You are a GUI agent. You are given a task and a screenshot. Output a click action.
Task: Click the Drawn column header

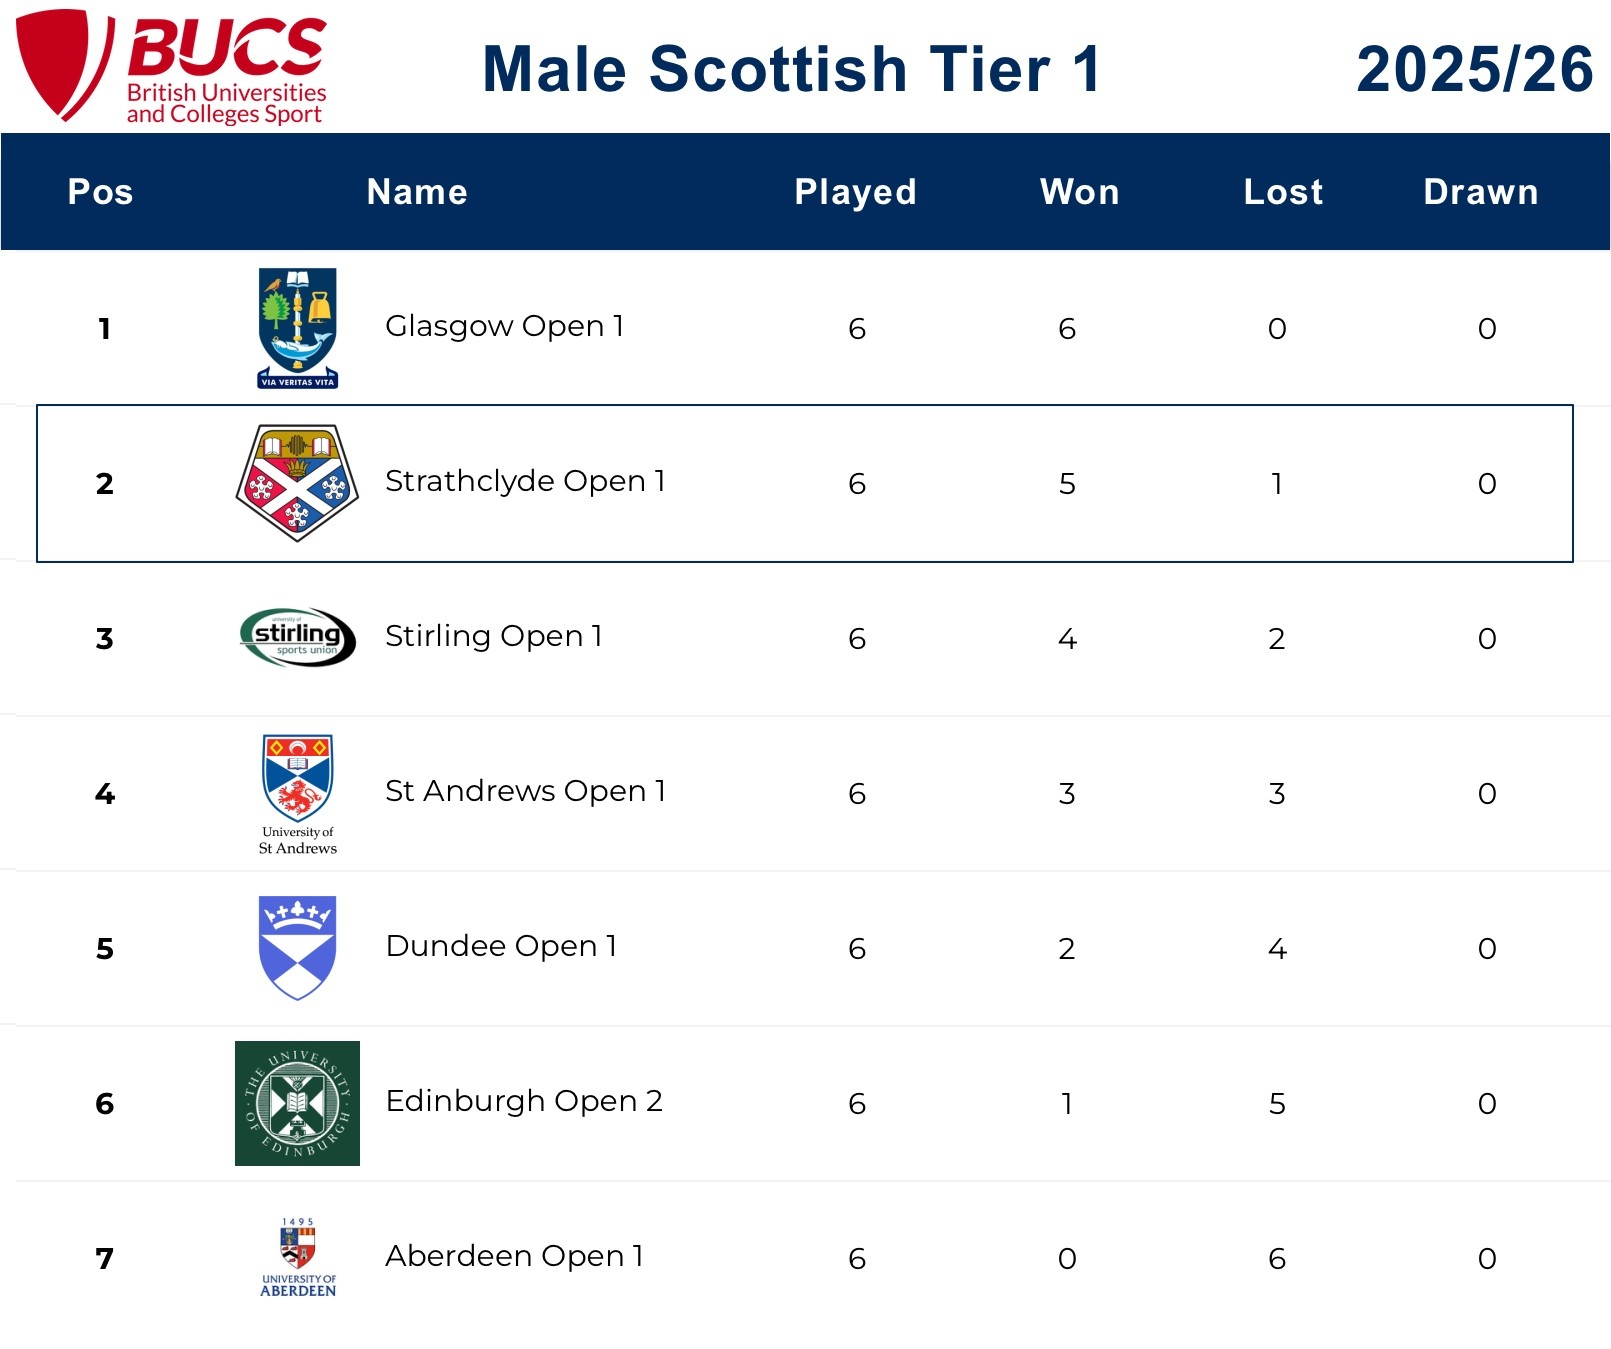tap(1480, 192)
